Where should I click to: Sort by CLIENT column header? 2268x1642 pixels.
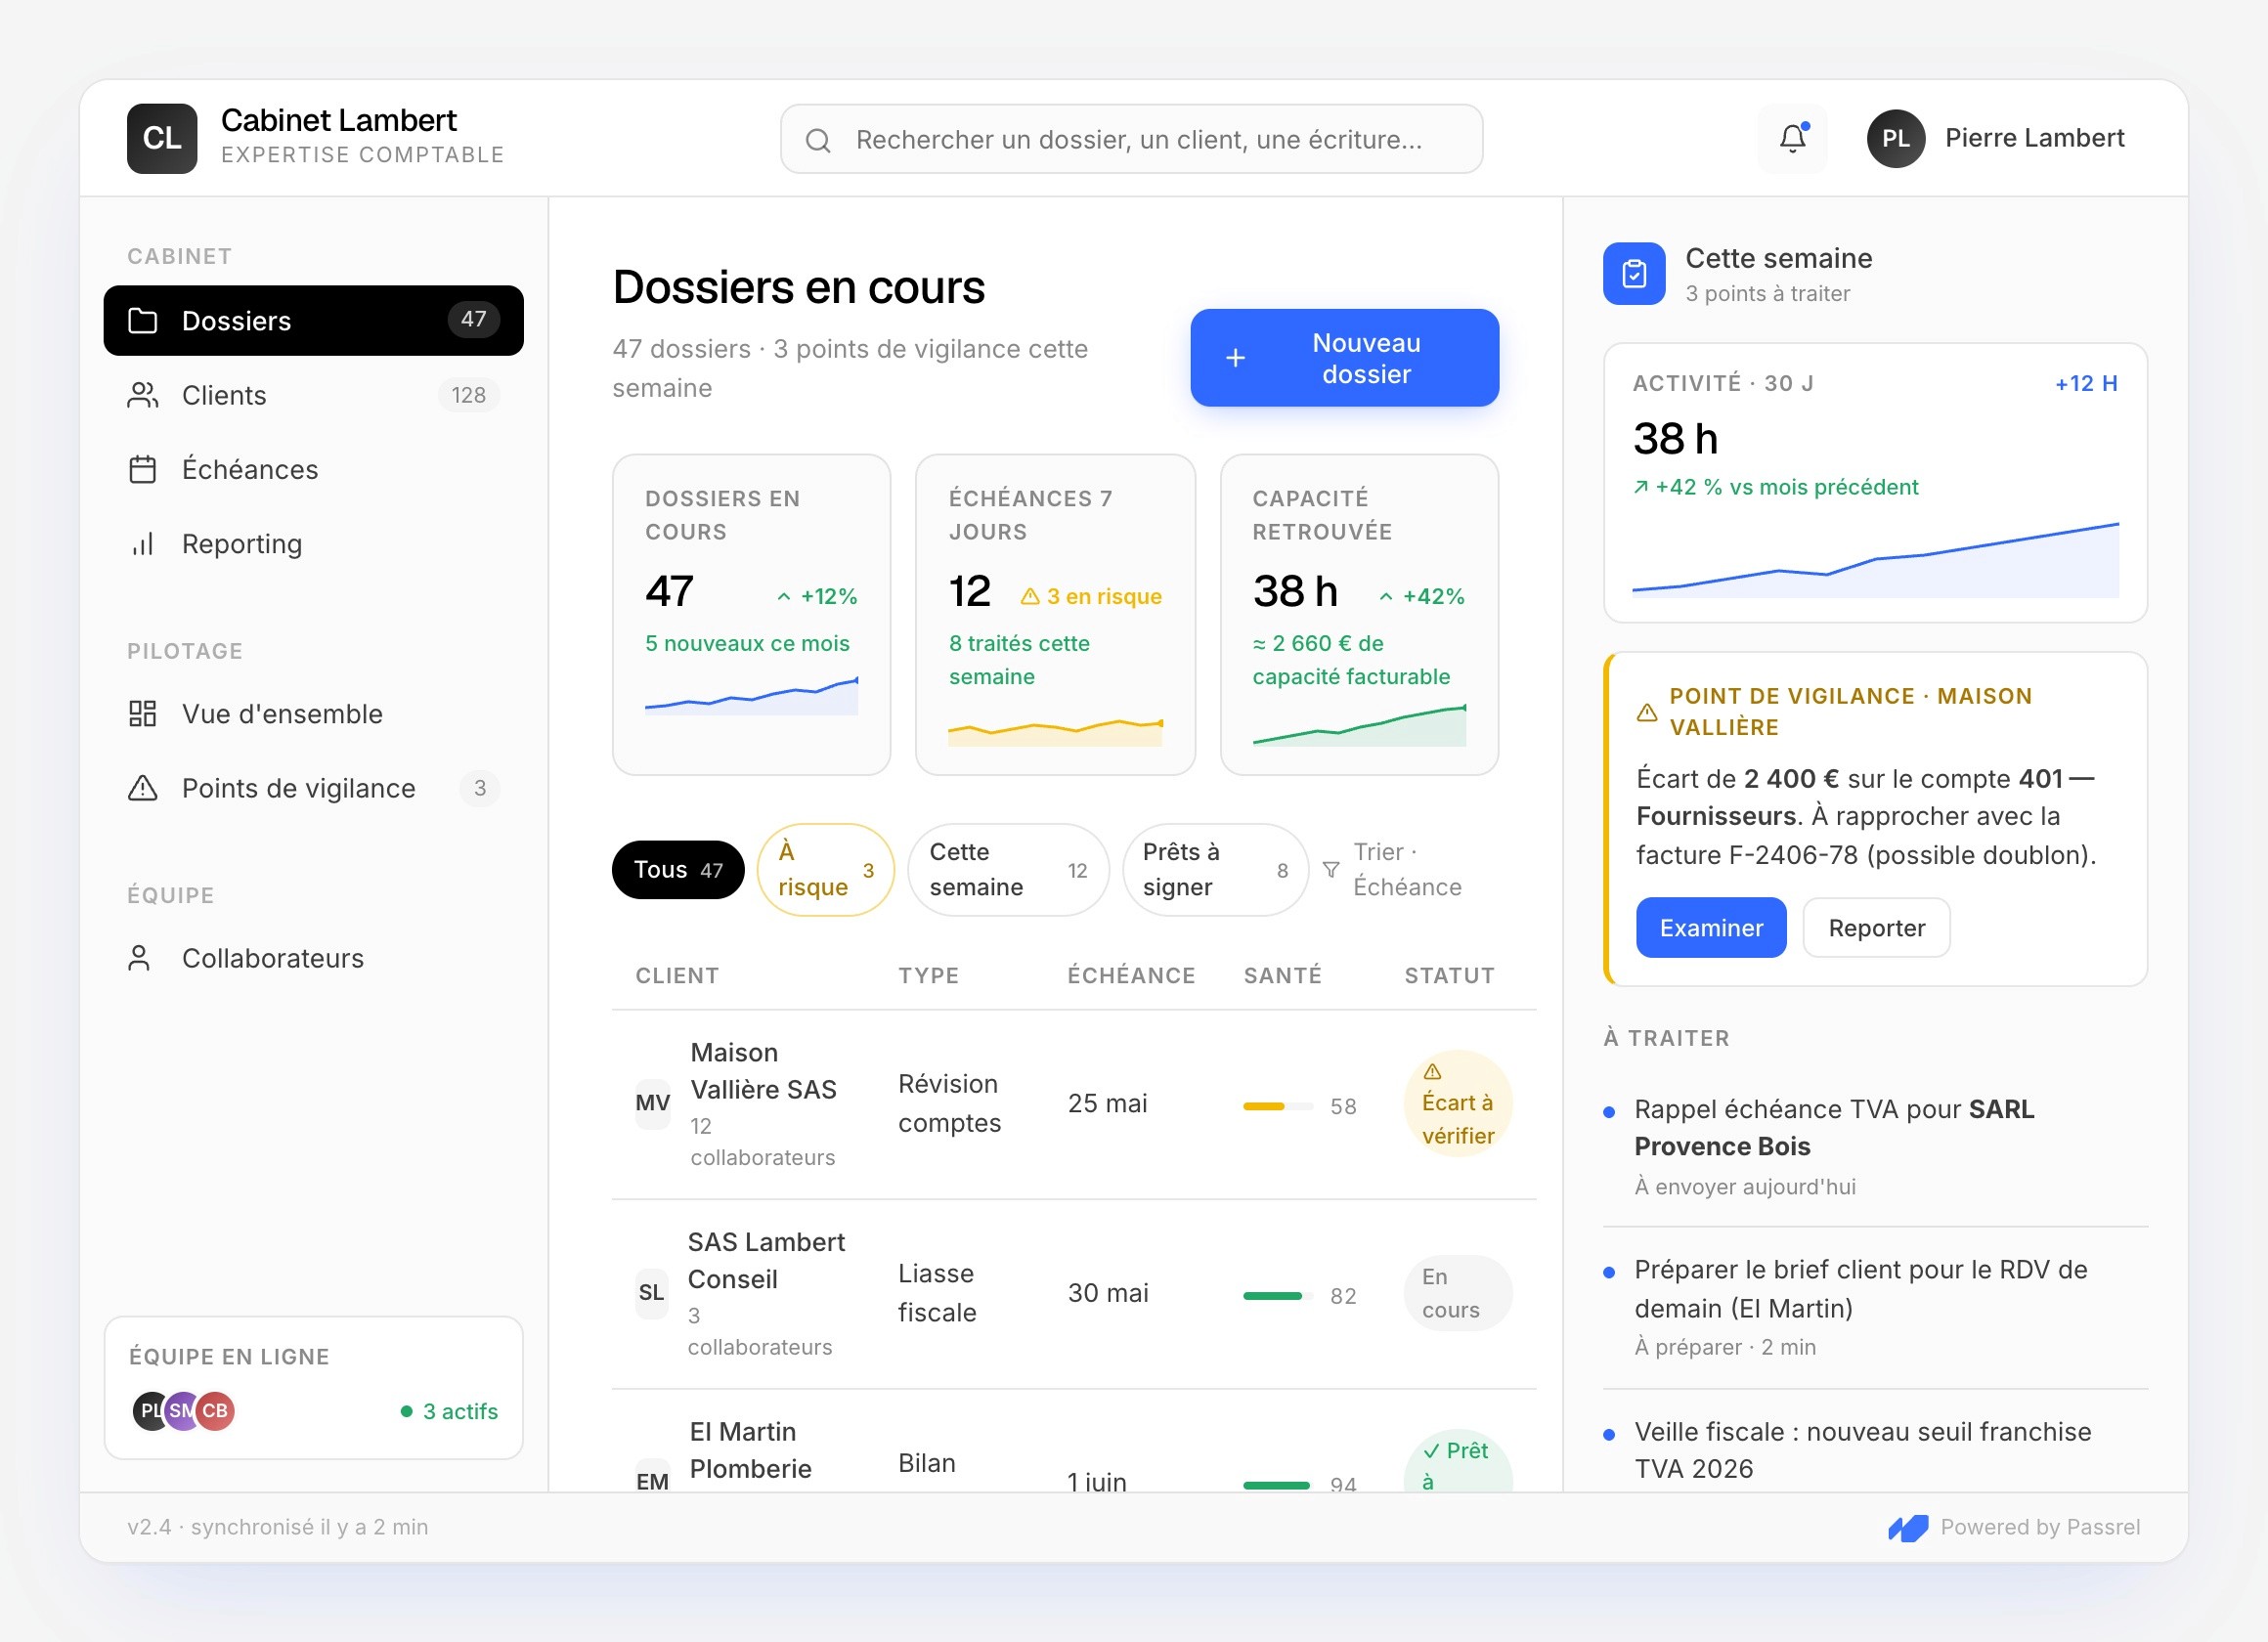[x=677, y=975]
